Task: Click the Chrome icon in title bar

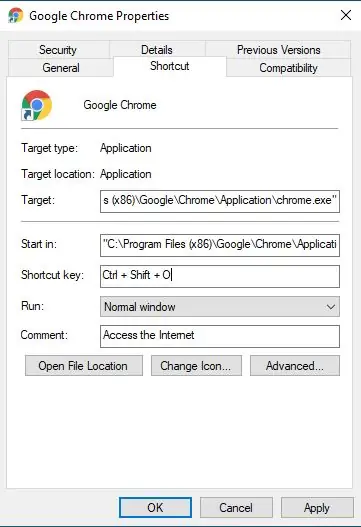Action: coord(15,15)
